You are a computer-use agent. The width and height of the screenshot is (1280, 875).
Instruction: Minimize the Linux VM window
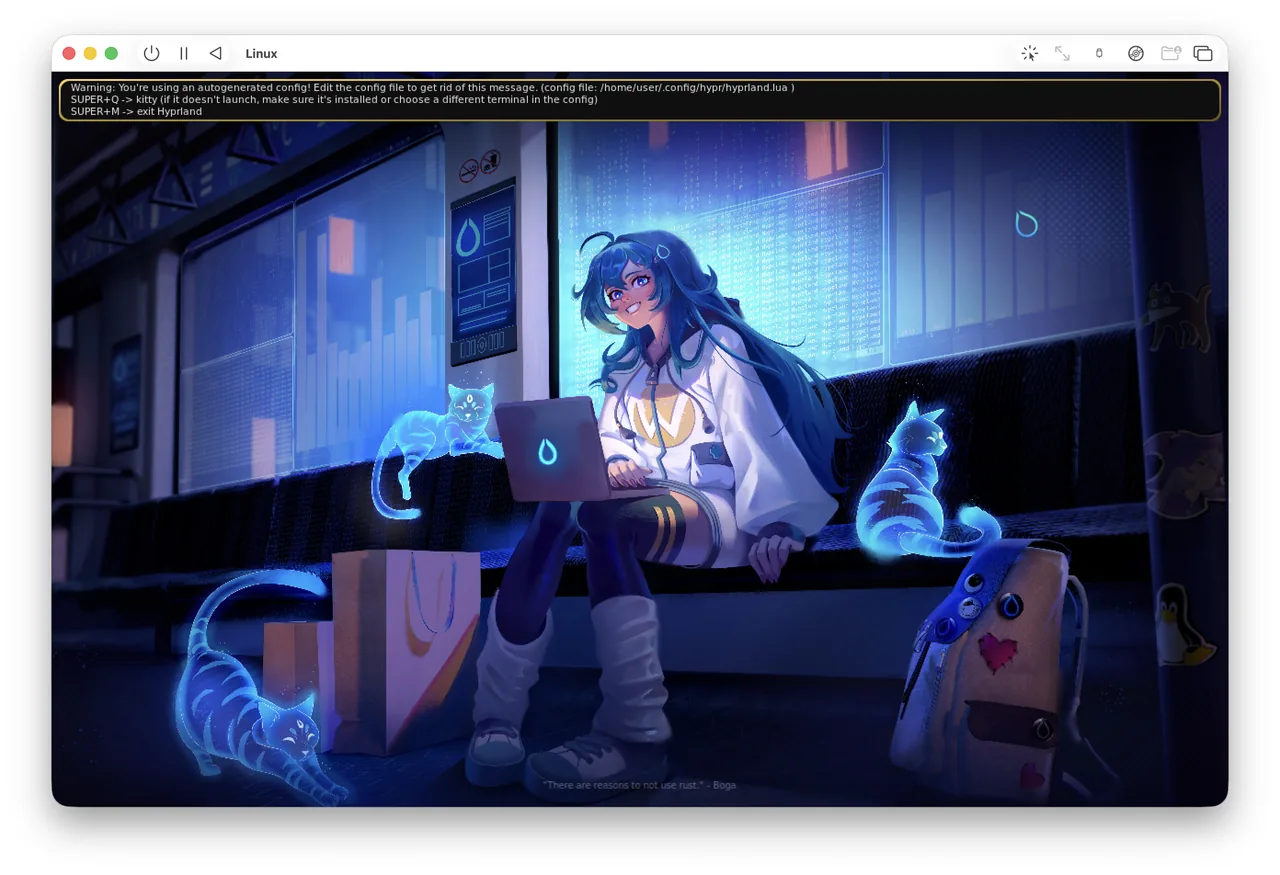click(x=90, y=53)
